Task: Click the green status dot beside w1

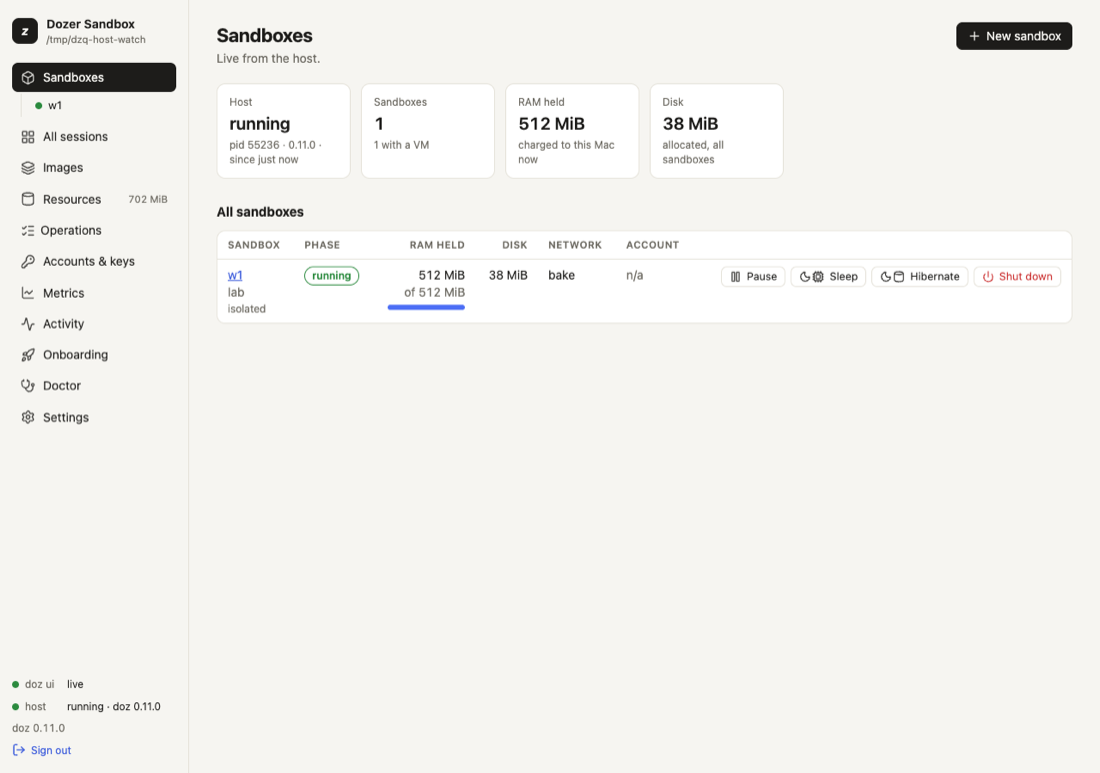Action: [x=39, y=106]
